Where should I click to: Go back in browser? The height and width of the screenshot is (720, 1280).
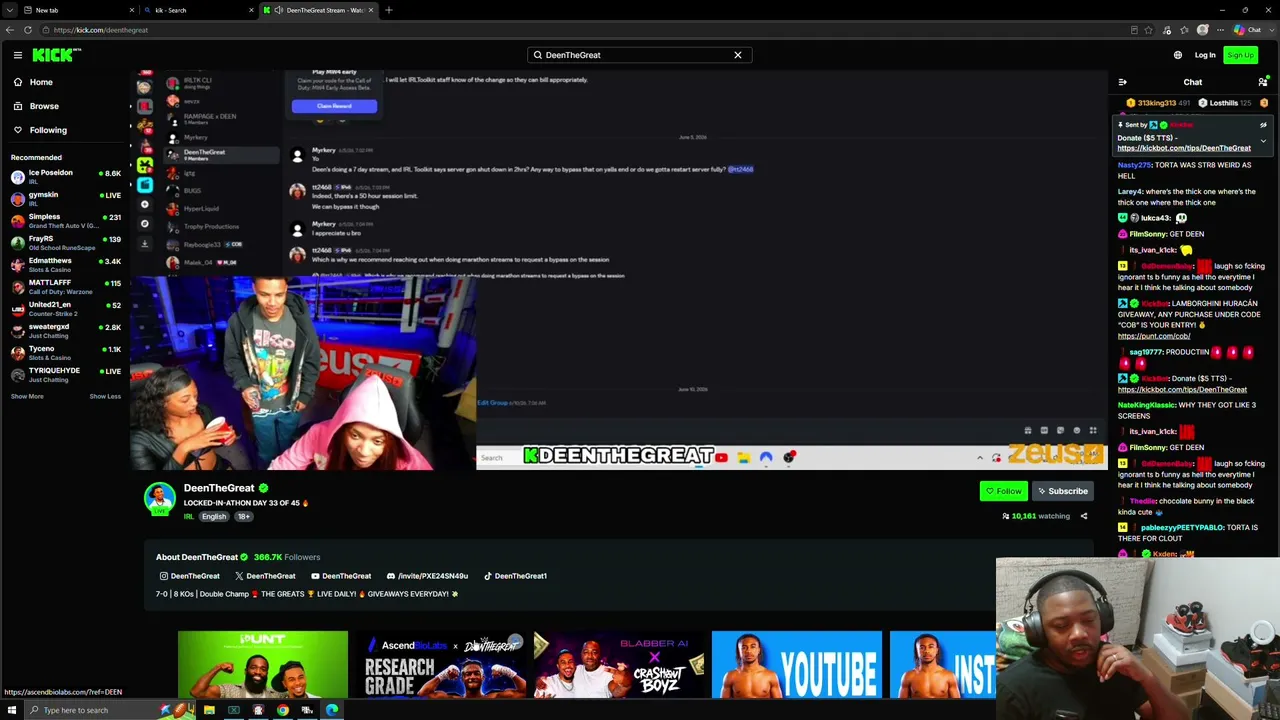11,30
